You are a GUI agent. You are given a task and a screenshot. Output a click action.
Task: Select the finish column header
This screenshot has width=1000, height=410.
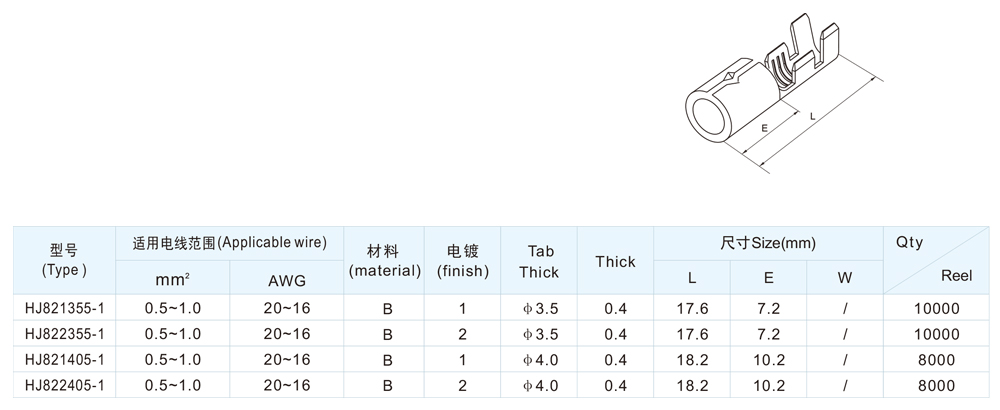(462, 260)
